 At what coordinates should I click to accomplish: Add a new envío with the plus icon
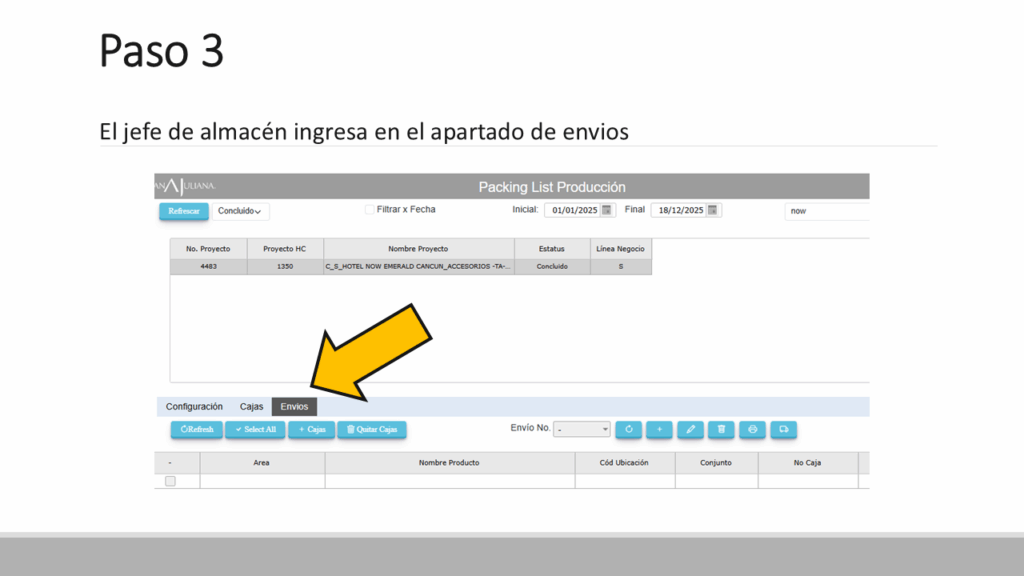659,429
